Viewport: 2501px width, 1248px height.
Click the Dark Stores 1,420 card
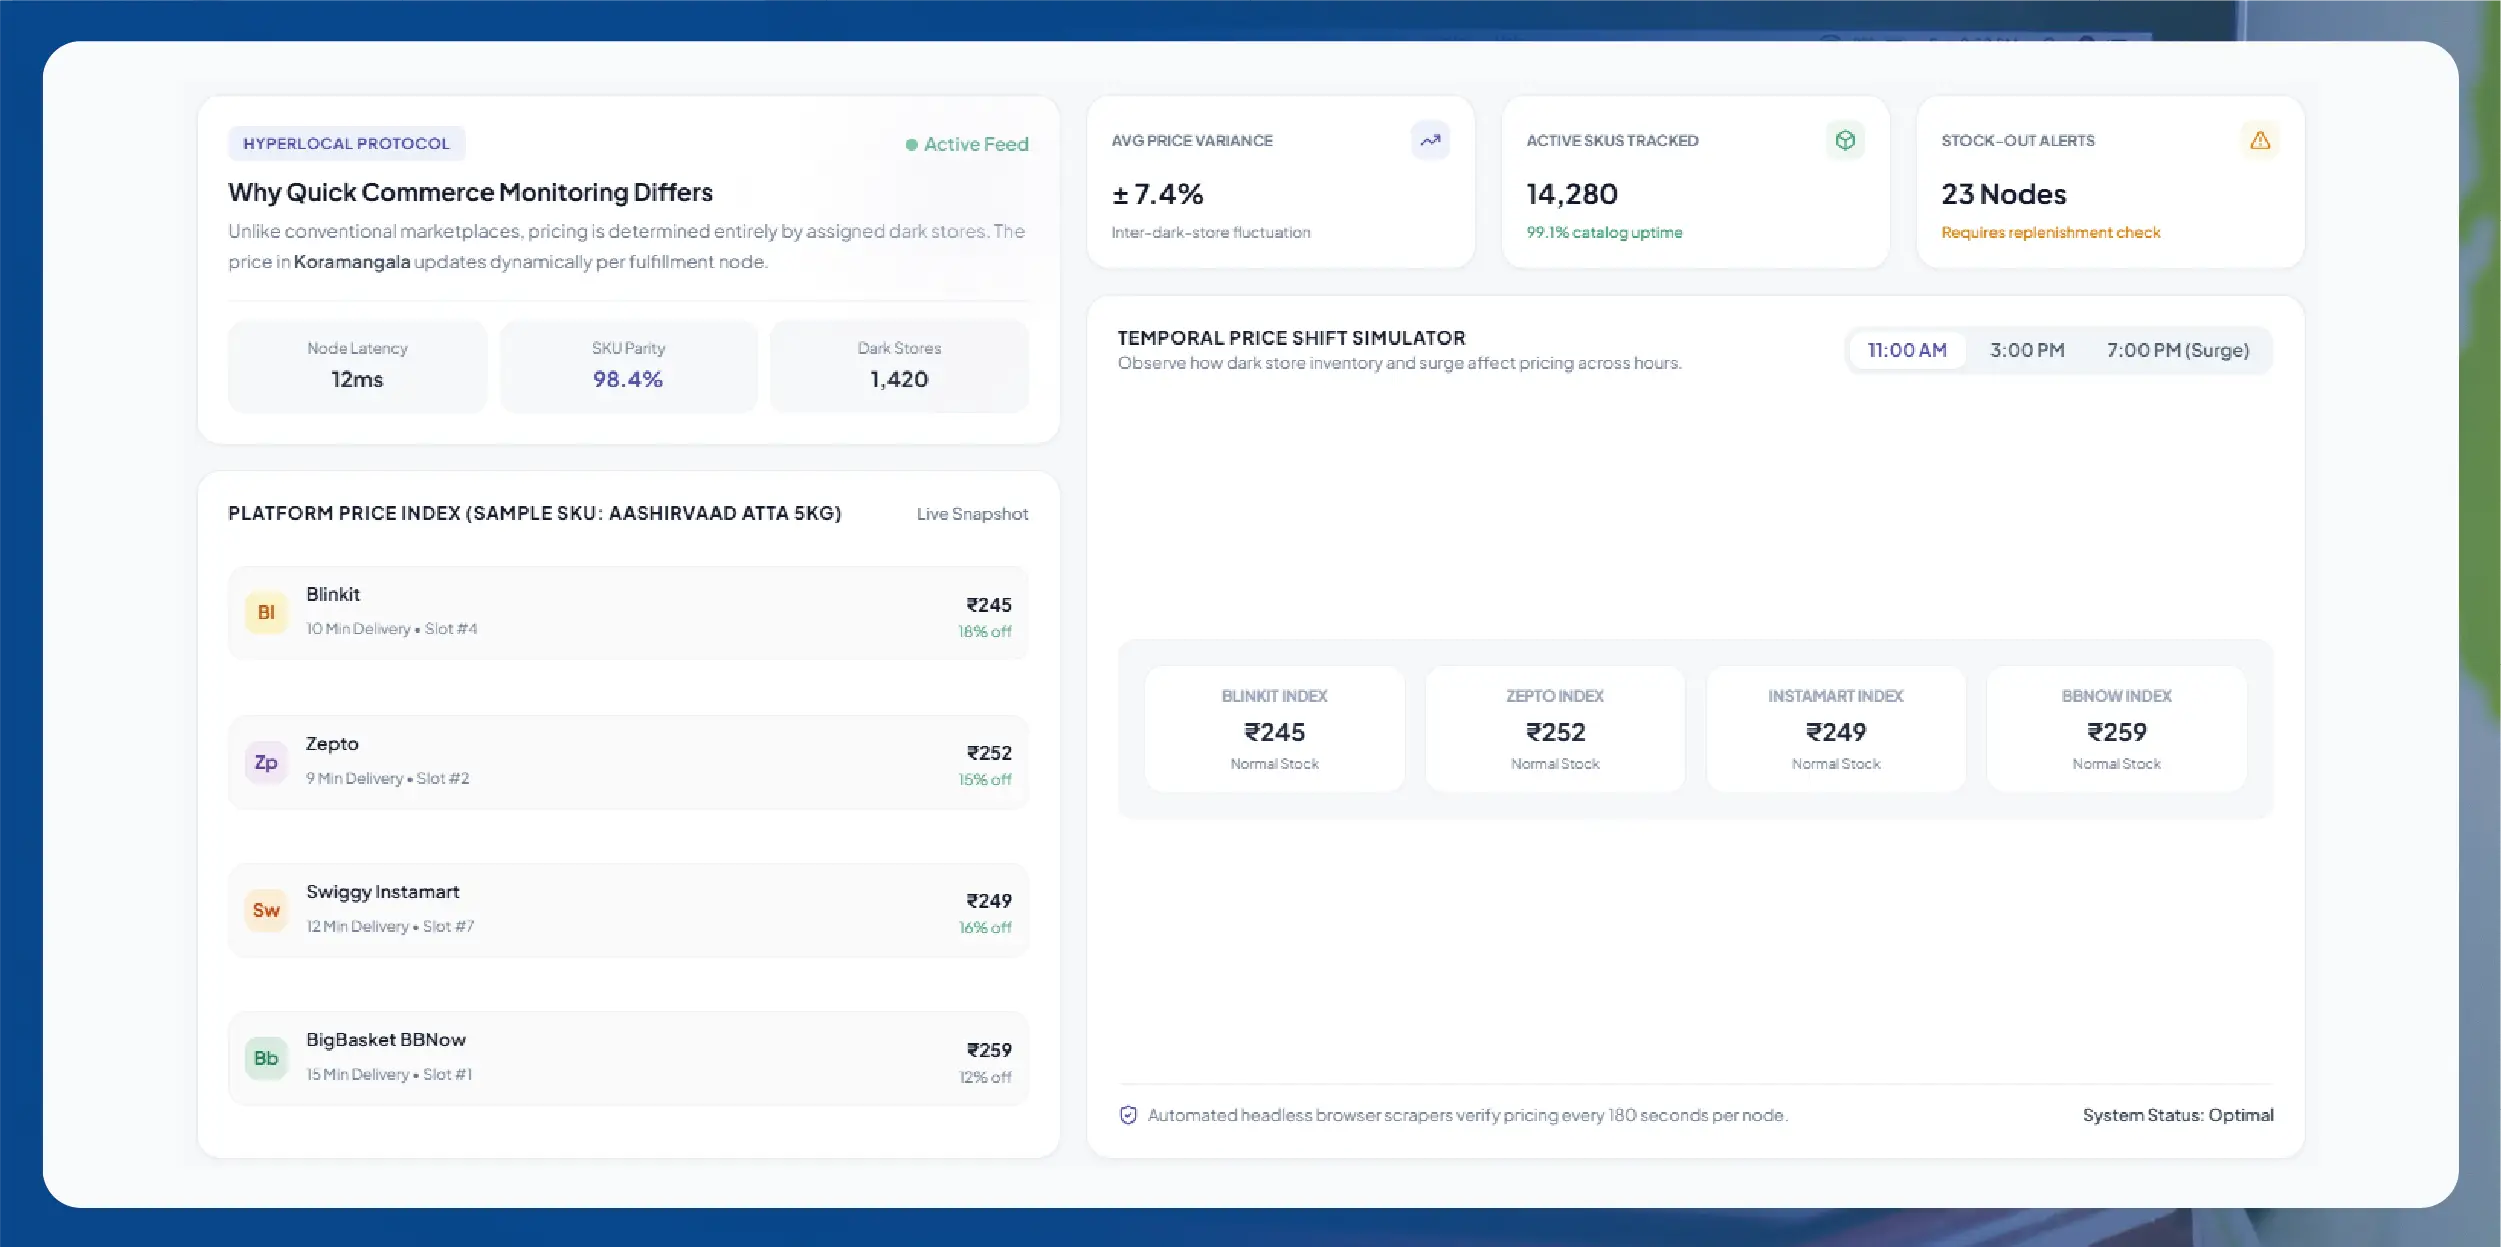tap(899, 365)
